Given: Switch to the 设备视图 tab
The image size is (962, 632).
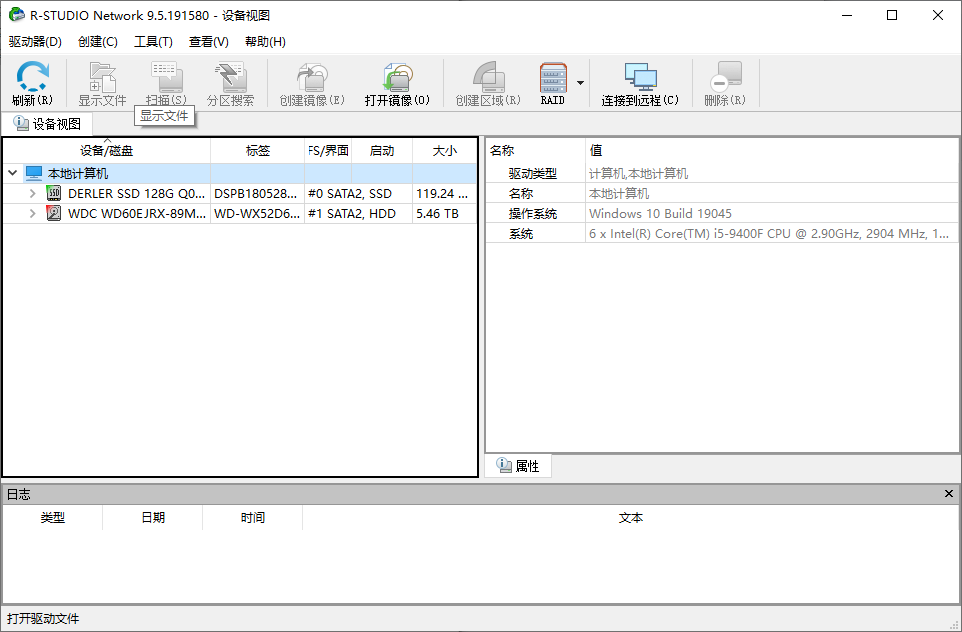Looking at the screenshot, I should [46, 123].
